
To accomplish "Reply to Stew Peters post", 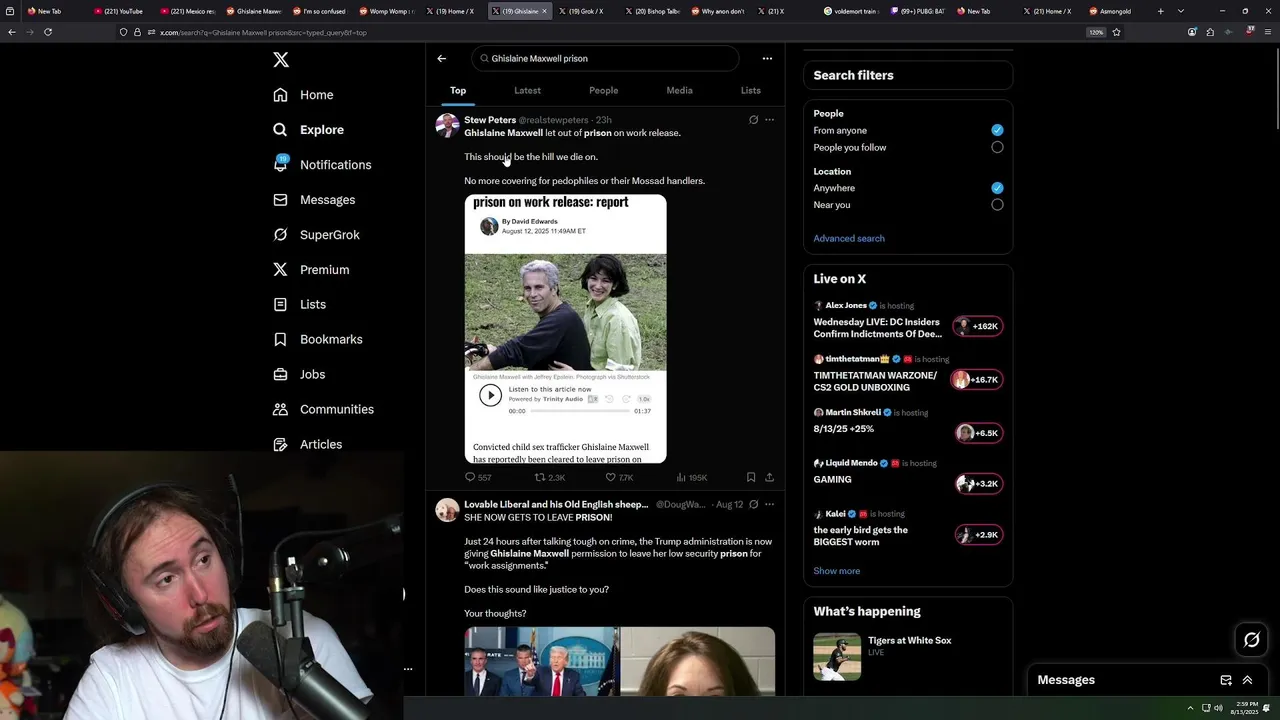I will [x=478, y=477].
